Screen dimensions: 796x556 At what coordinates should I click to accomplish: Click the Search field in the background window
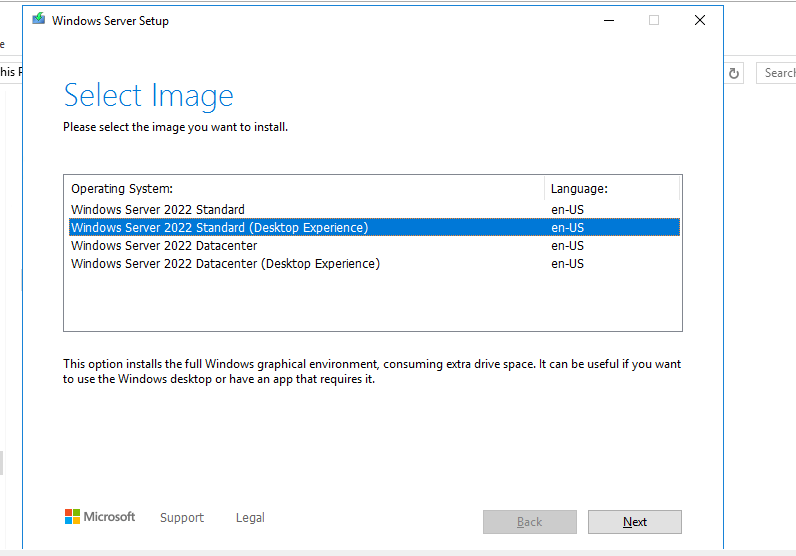click(778, 73)
